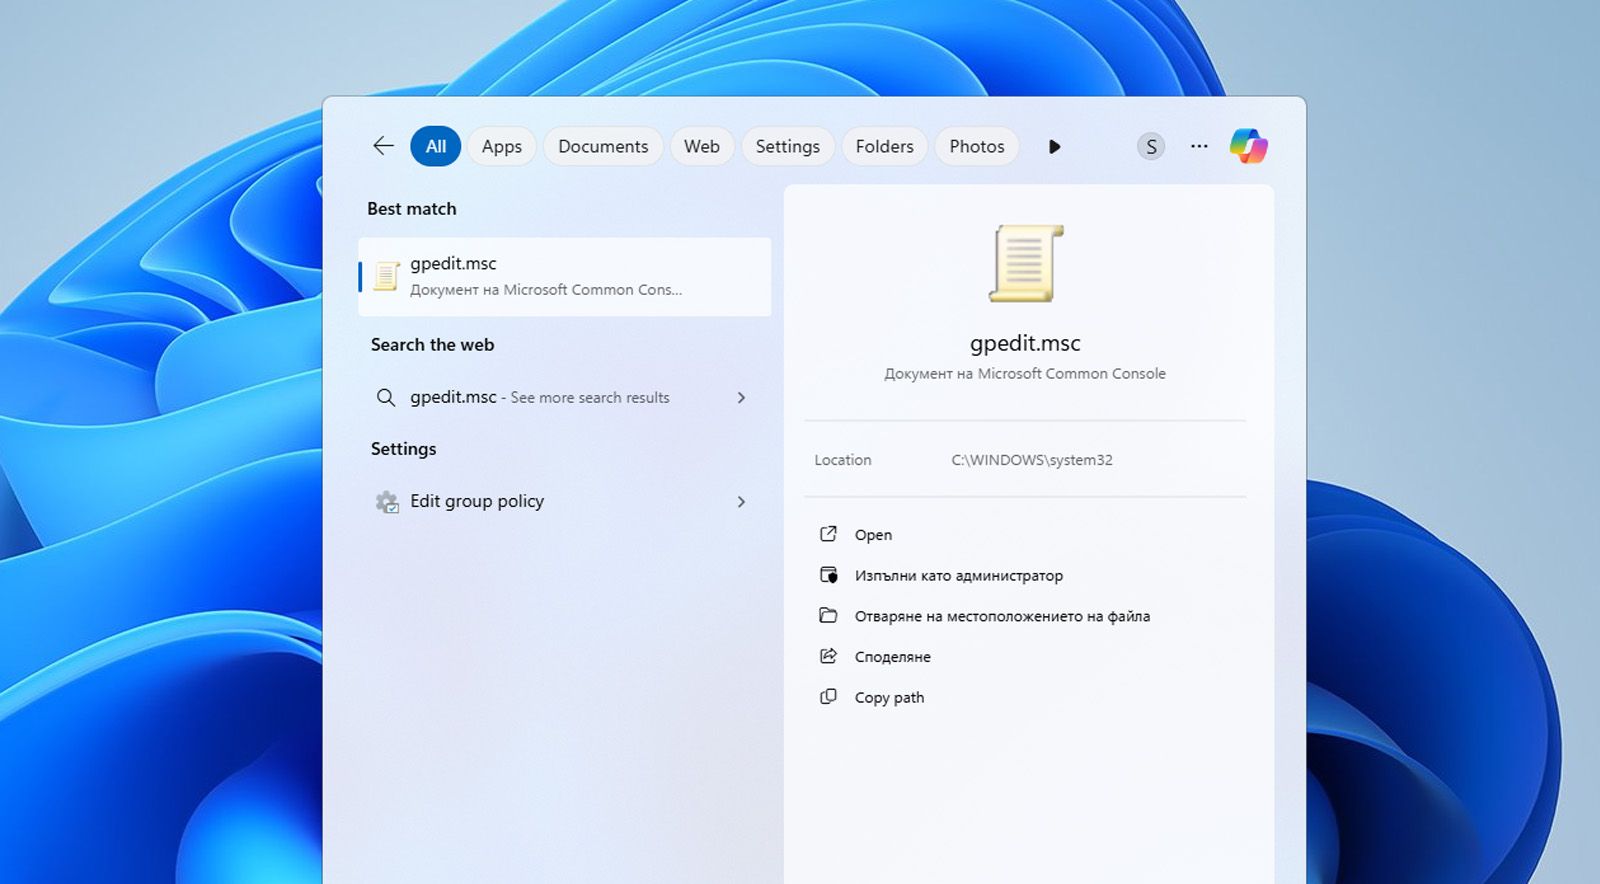This screenshot has width=1600, height=884.
Task: Click the Open action label
Action: coord(873,535)
